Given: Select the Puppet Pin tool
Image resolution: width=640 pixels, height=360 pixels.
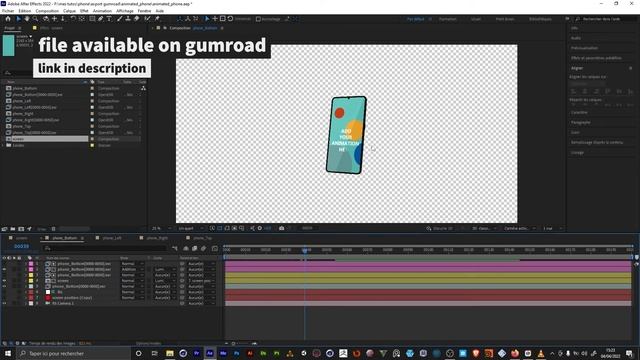Looking at the screenshot, I should (x=157, y=19).
